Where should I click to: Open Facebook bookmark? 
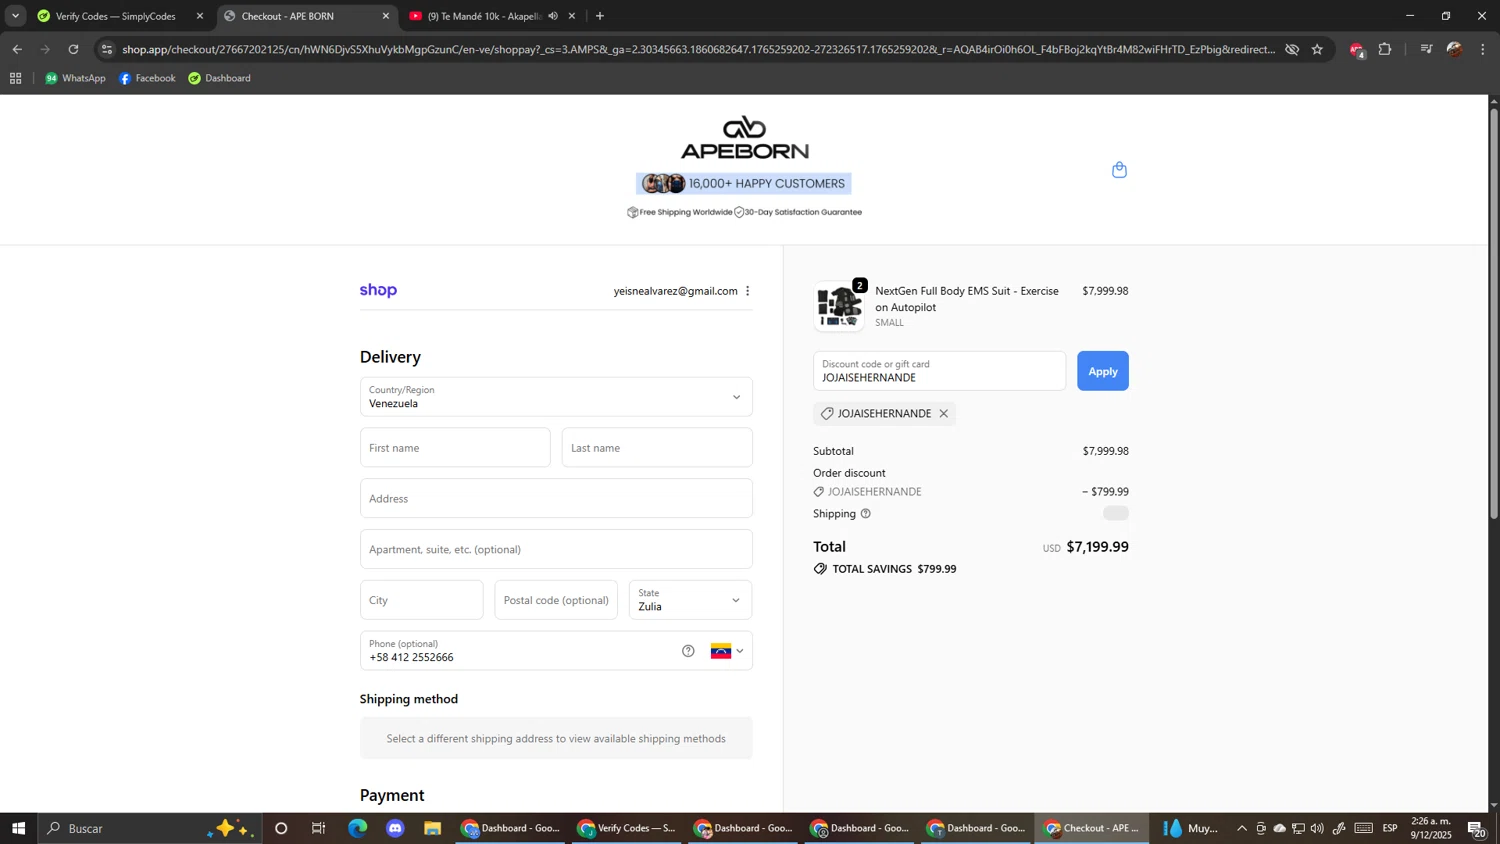pos(147,78)
